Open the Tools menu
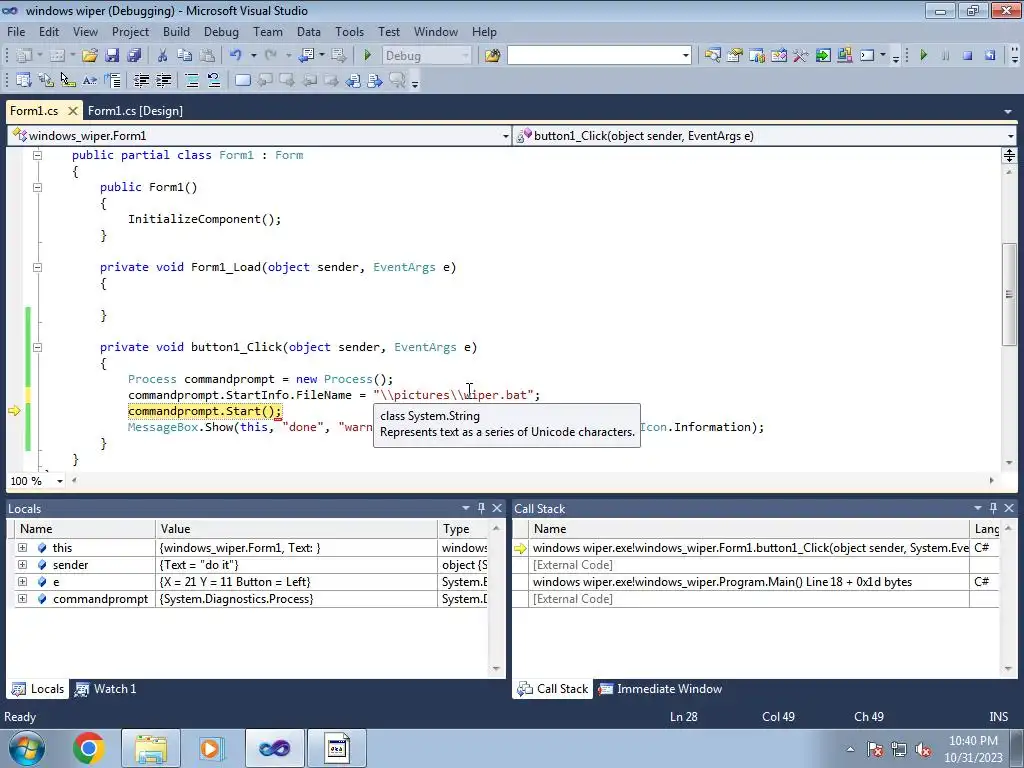The width and height of the screenshot is (1024, 768). tap(349, 31)
